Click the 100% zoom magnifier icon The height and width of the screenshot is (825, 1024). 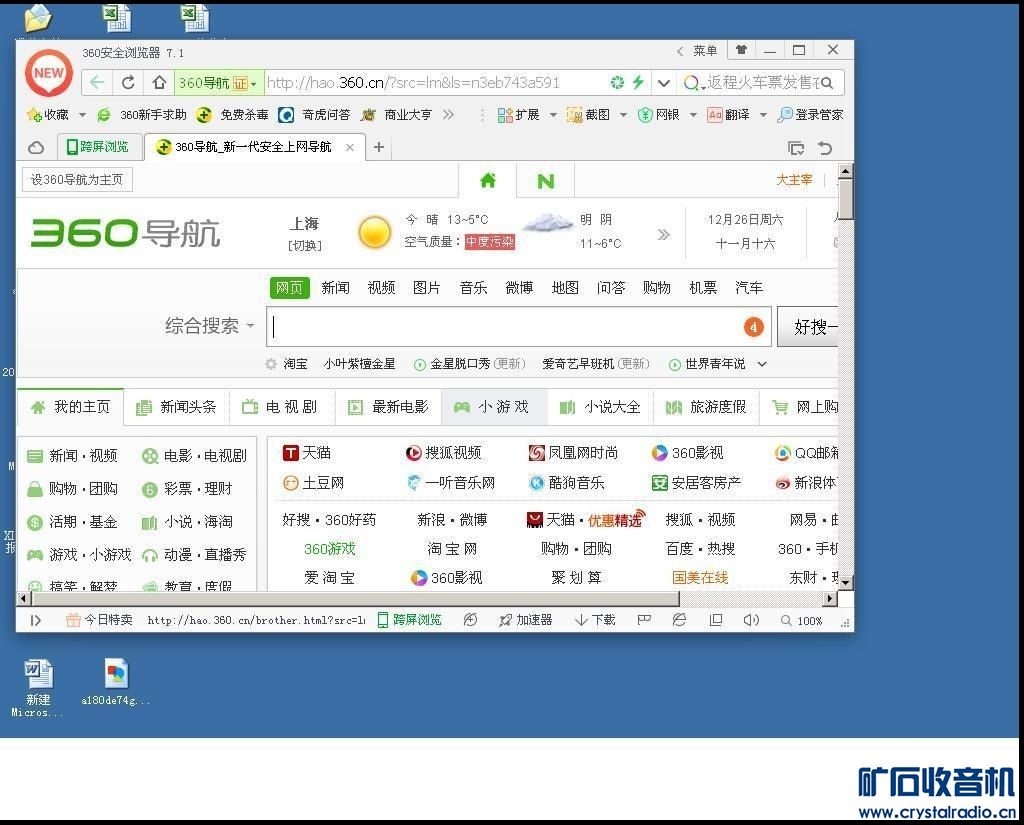786,620
